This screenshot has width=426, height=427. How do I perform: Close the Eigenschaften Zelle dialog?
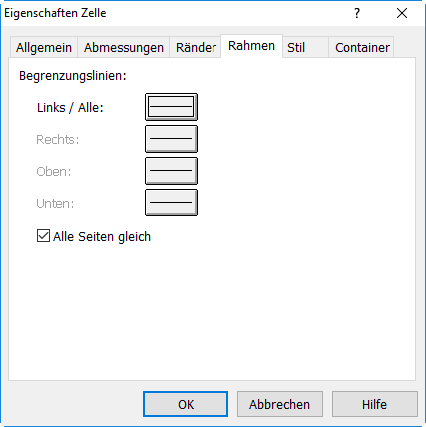402,13
